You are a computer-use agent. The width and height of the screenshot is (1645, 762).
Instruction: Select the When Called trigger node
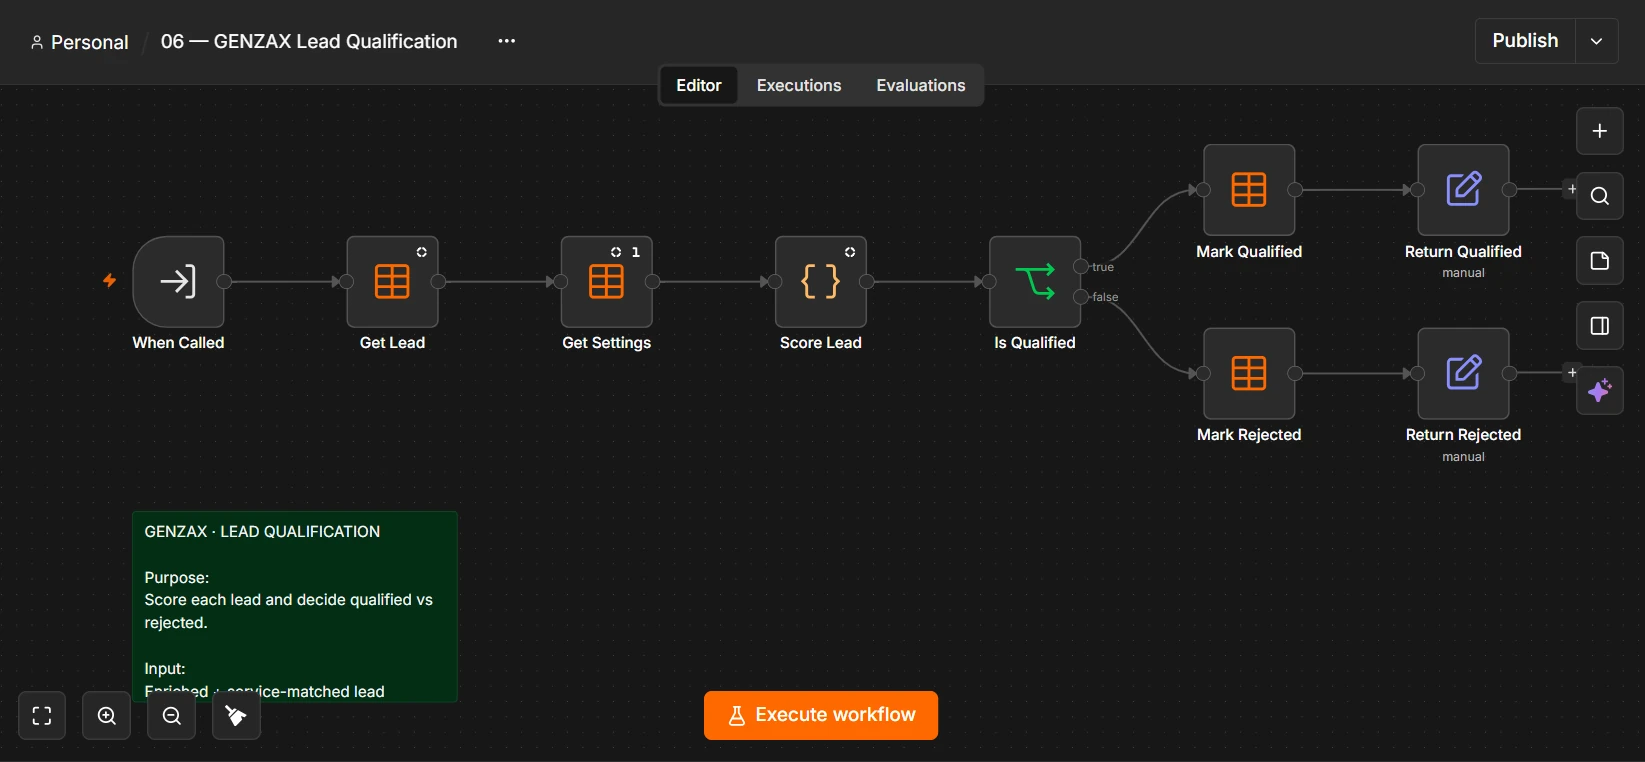[178, 281]
